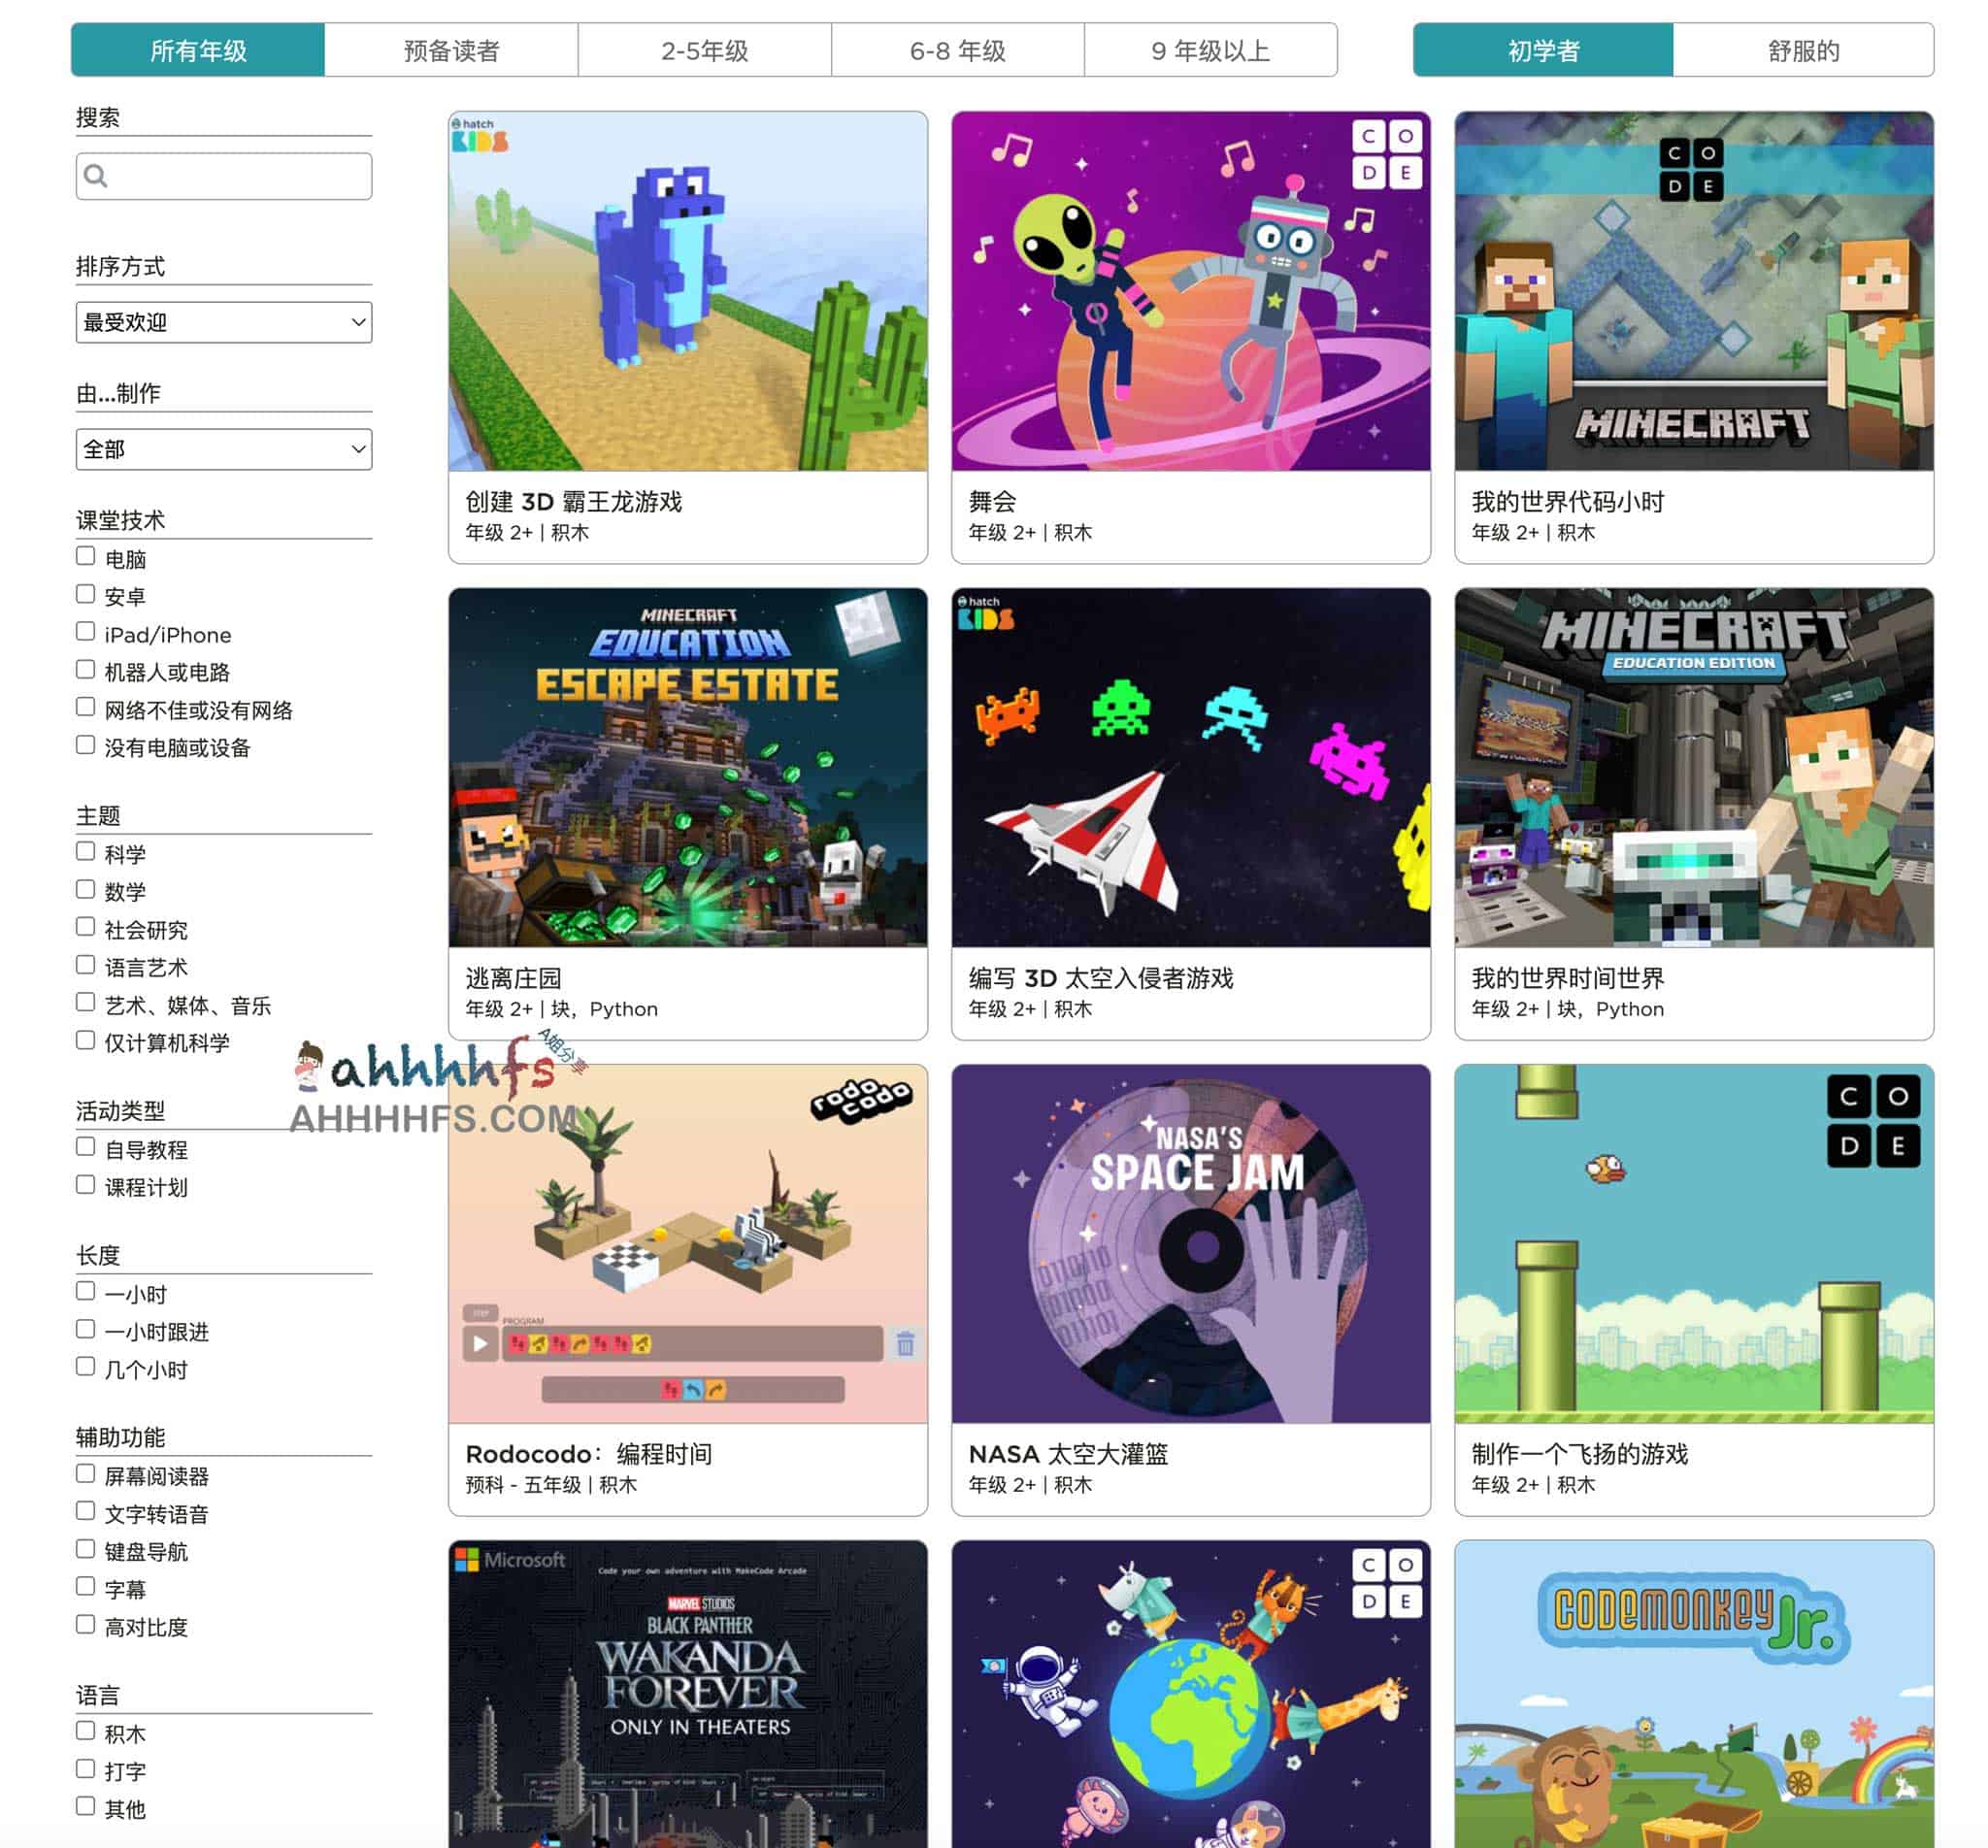Enable the 积木 language filter
The width and height of the screenshot is (1988, 1848).
click(85, 1731)
